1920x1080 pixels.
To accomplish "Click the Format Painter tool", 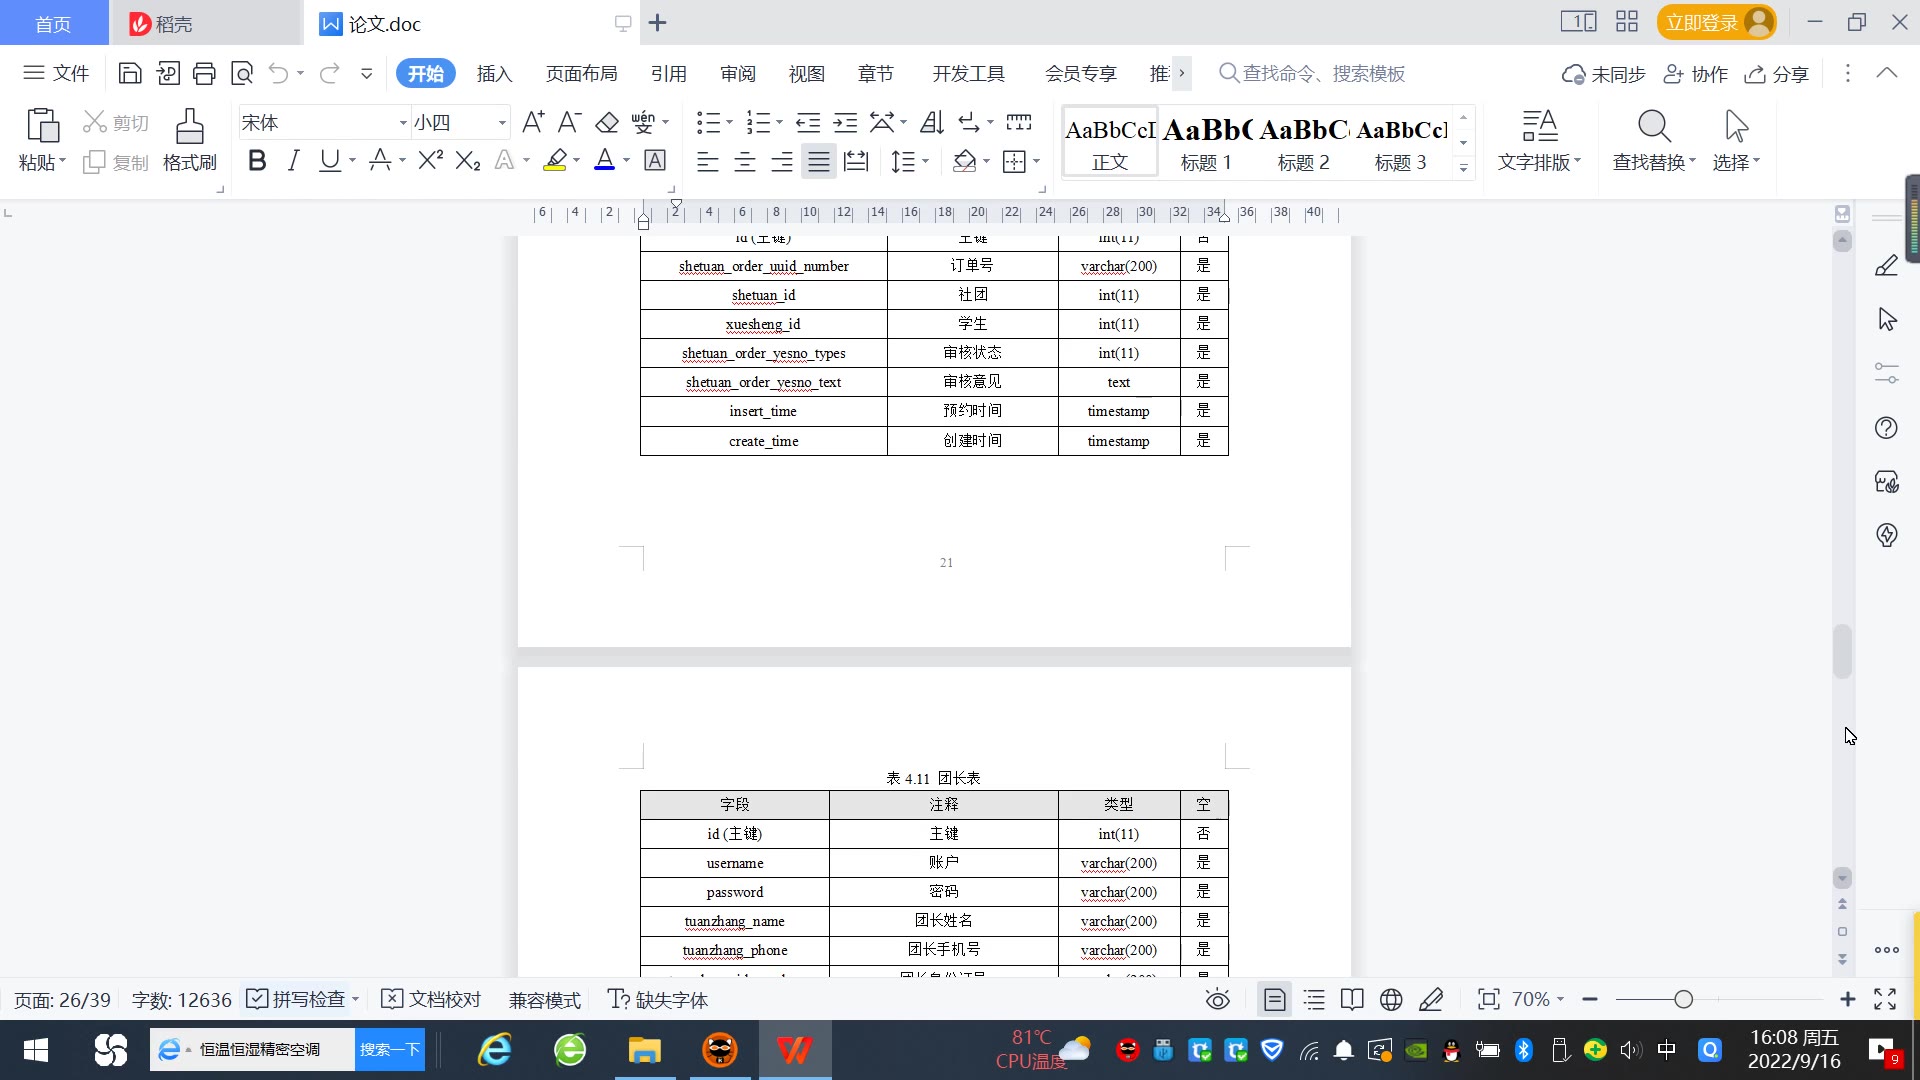I will tap(190, 140).
